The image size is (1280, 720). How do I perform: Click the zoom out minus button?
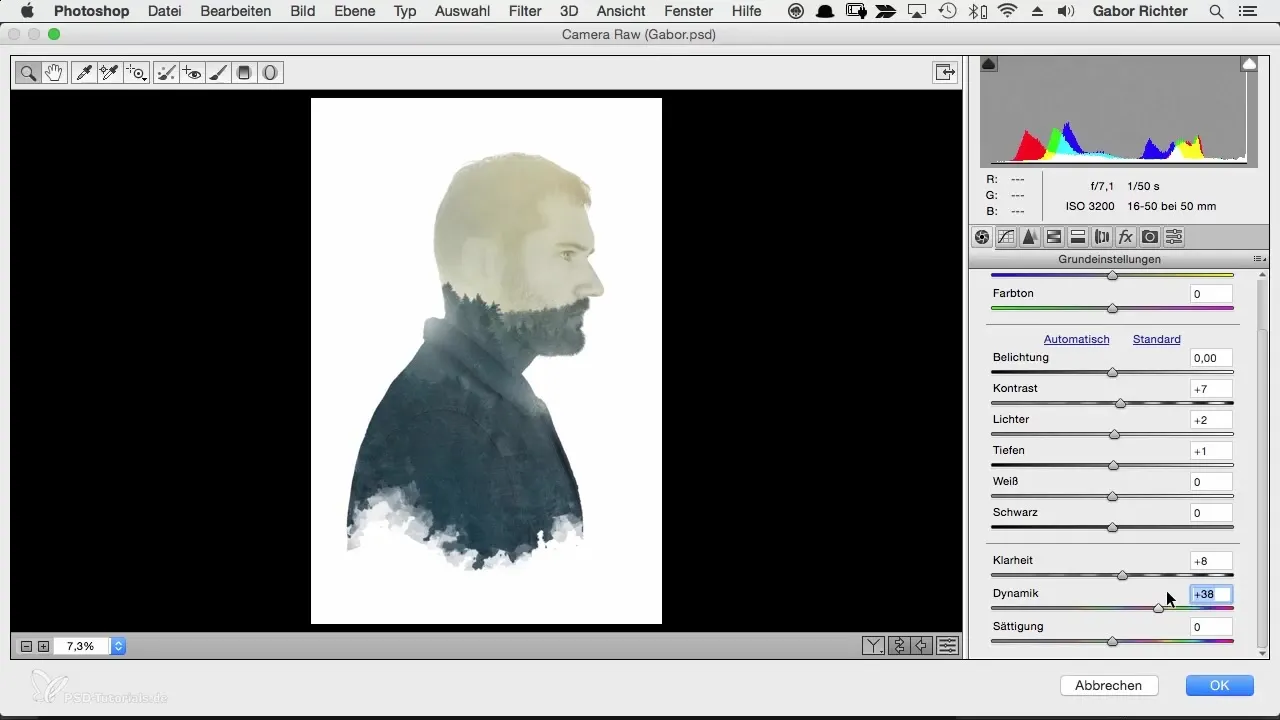tap(27, 646)
